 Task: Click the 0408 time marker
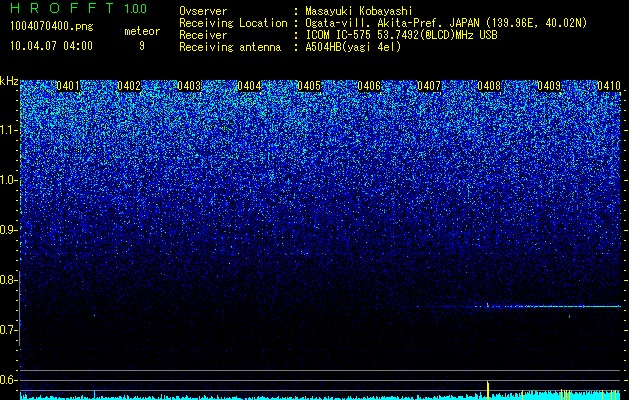(x=489, y=86)
